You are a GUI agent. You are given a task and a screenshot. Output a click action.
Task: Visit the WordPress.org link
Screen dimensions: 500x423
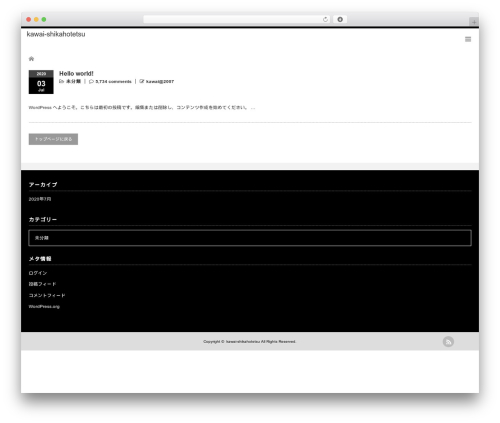click(44, 306)
